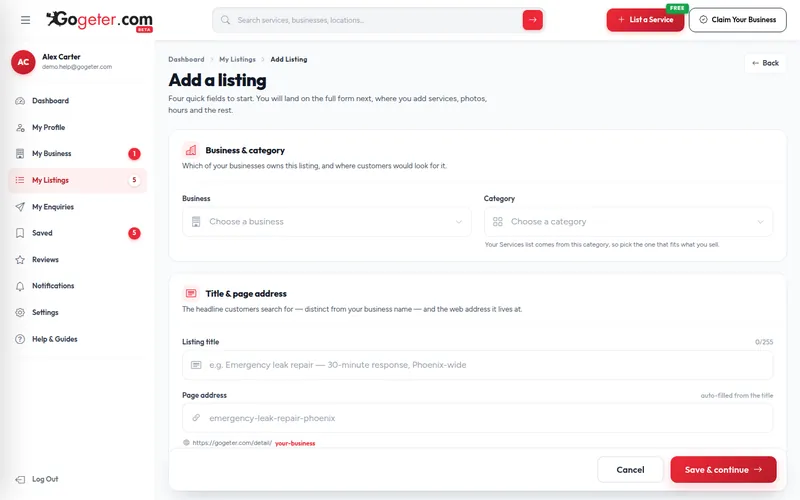Open Settings in the sidebar
This screenshot has height=500, width=800.
78,312
